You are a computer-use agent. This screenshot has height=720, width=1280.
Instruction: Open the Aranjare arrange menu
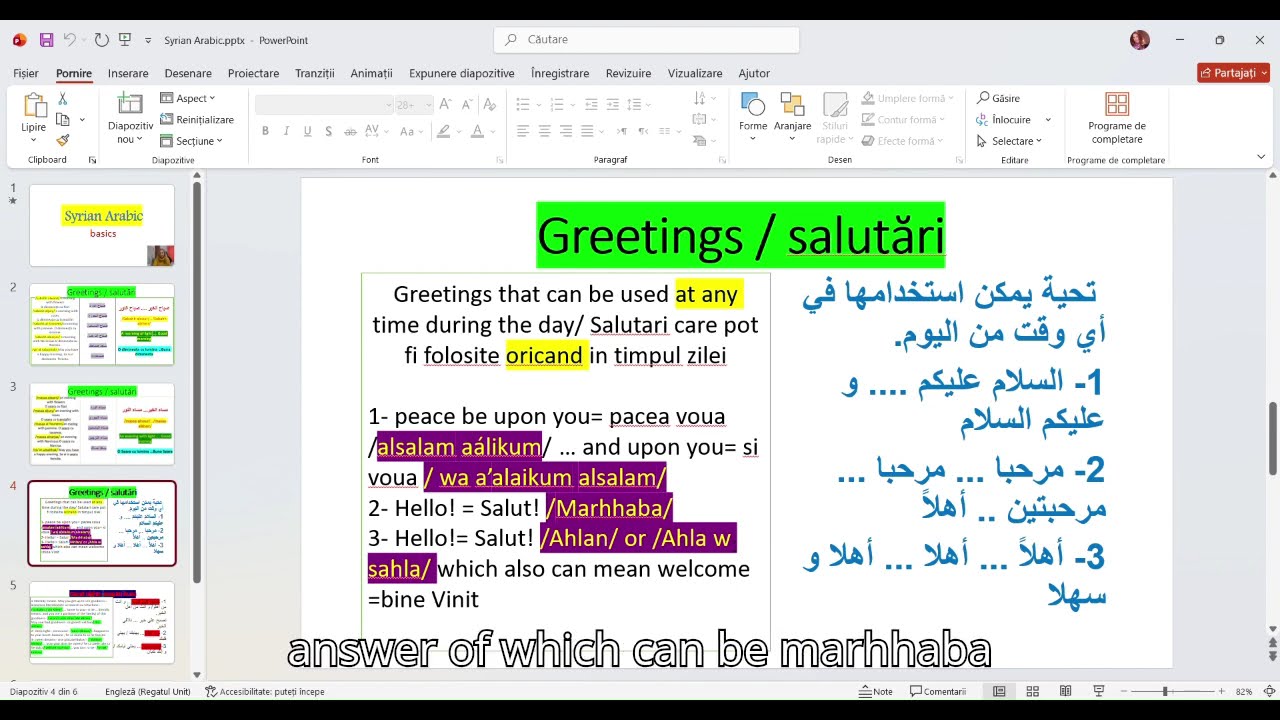pos(793,116)
